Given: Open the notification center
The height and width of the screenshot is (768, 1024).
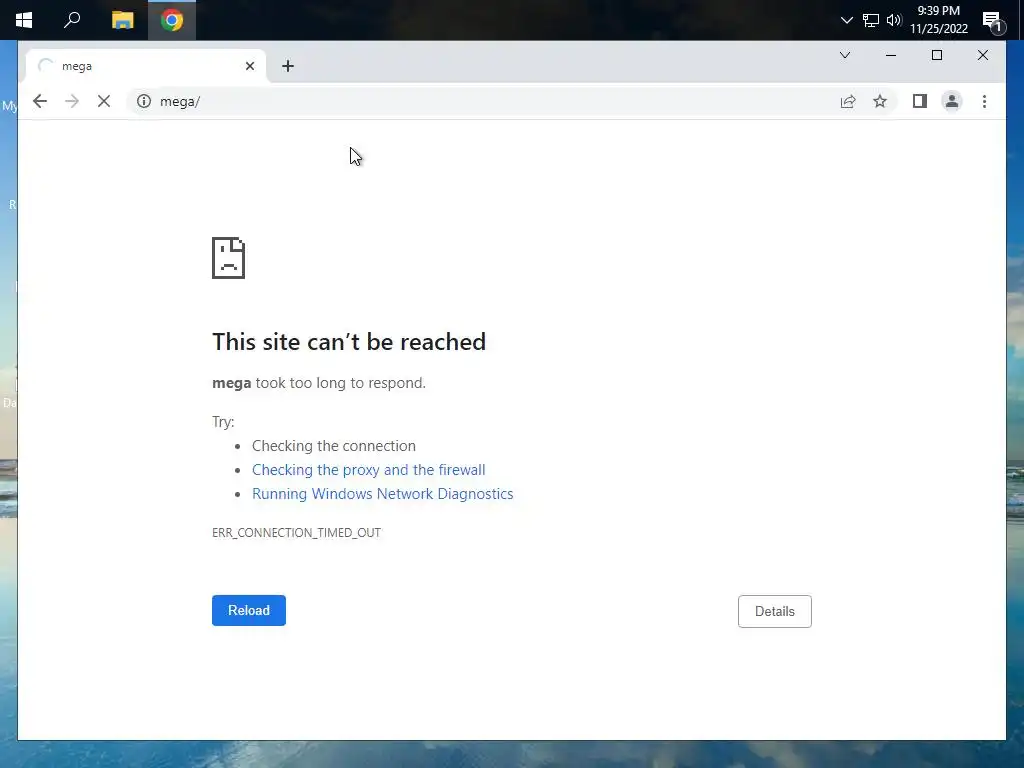Looking at the screenshot, I should point(993,22).
